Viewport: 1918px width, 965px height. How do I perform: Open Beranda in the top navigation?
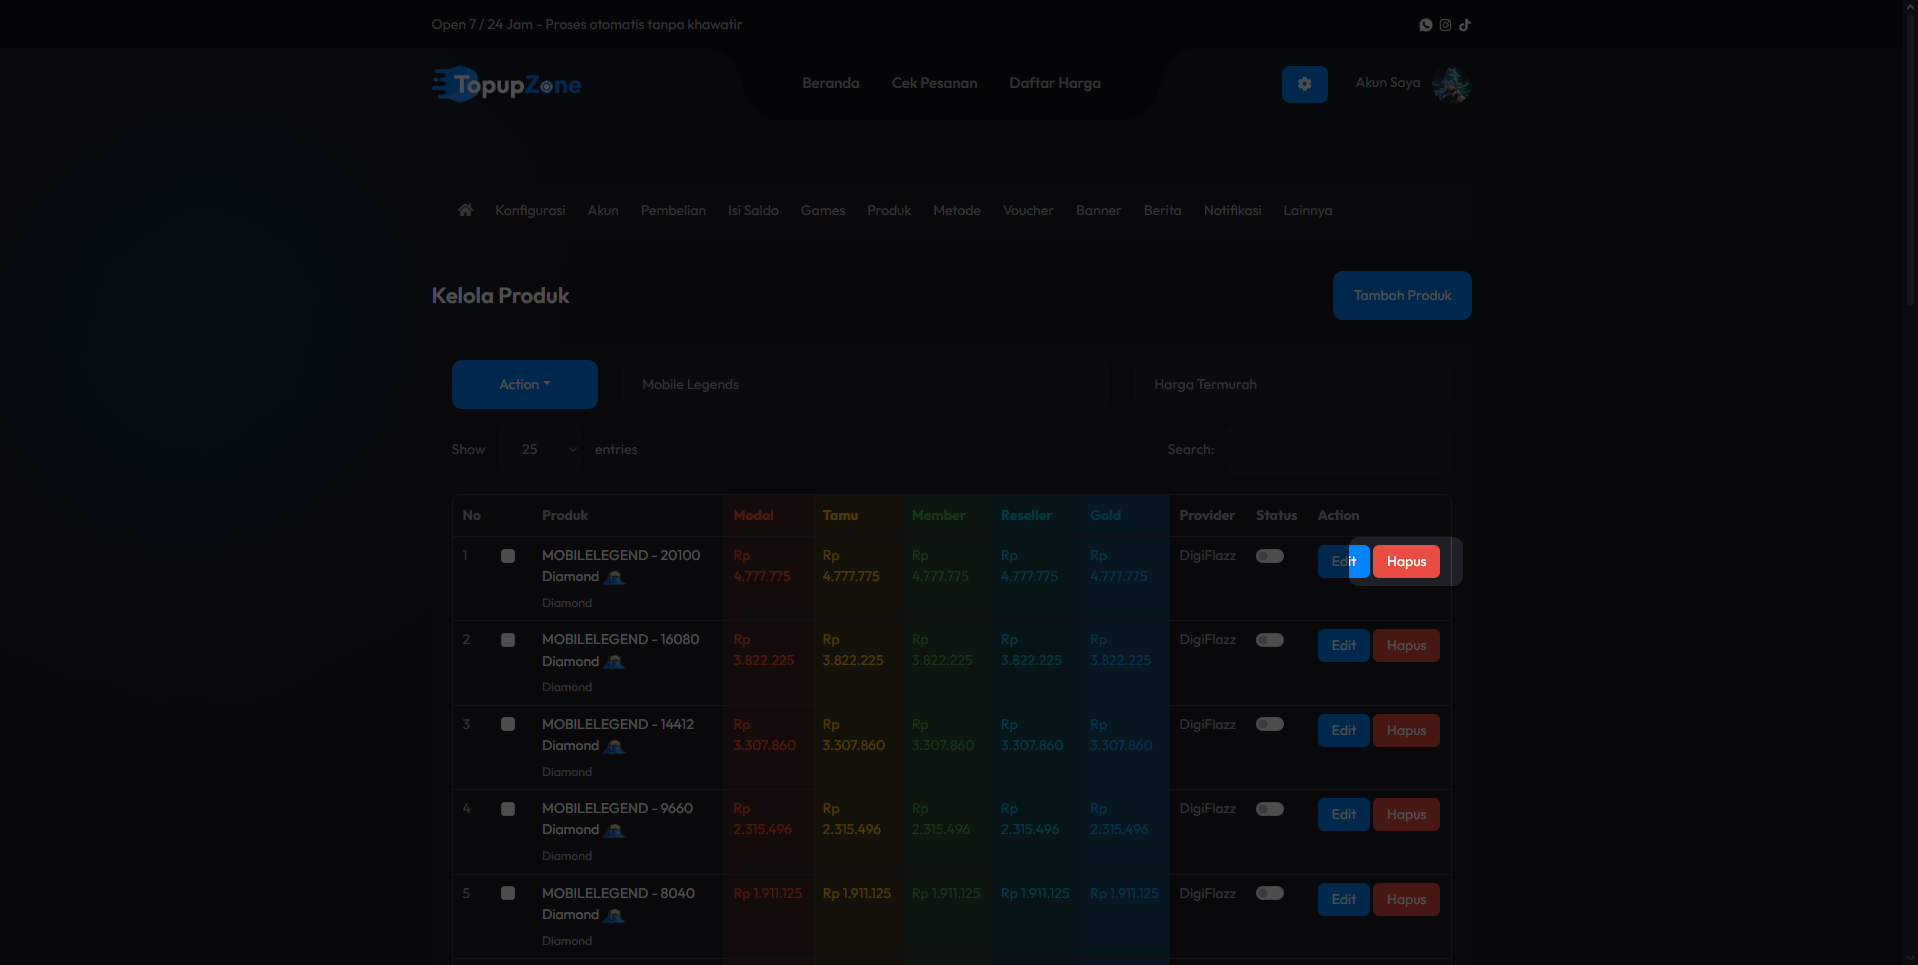831,83
